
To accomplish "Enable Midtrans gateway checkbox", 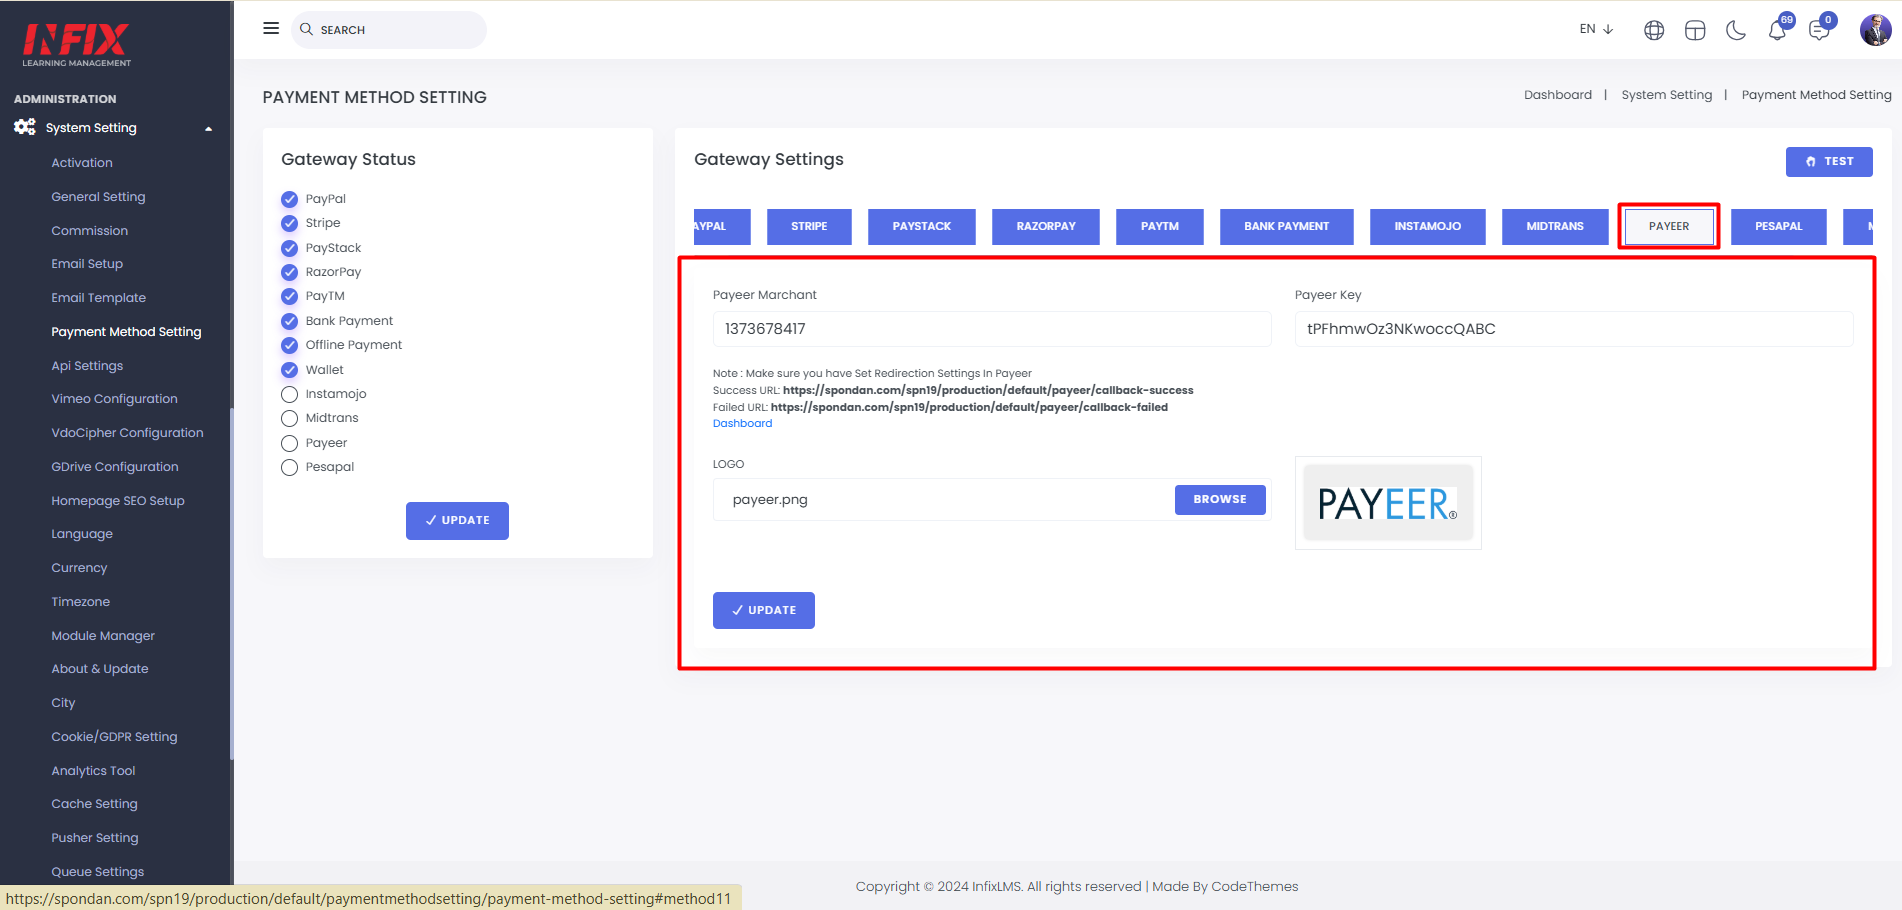I will (290, 418).
